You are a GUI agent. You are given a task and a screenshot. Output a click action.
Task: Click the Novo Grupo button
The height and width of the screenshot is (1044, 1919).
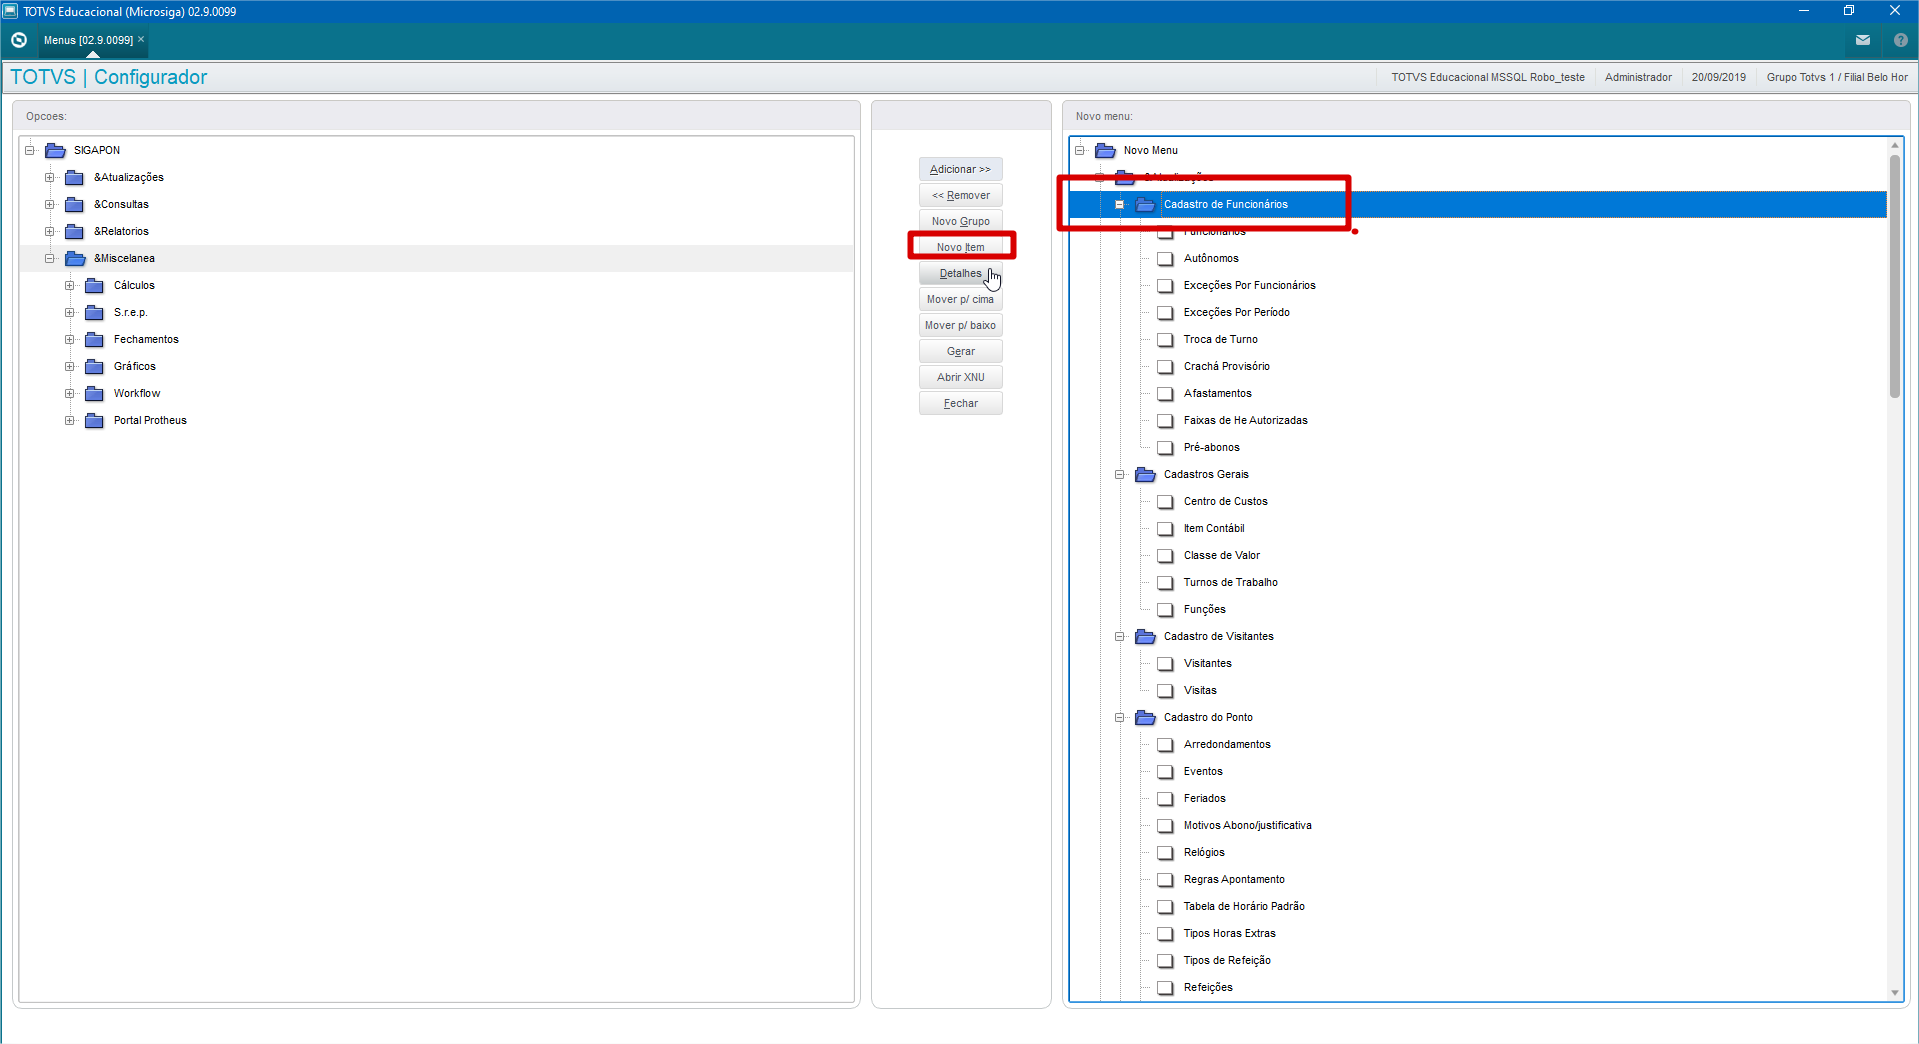pyautogui.click(x=960, y=221)
